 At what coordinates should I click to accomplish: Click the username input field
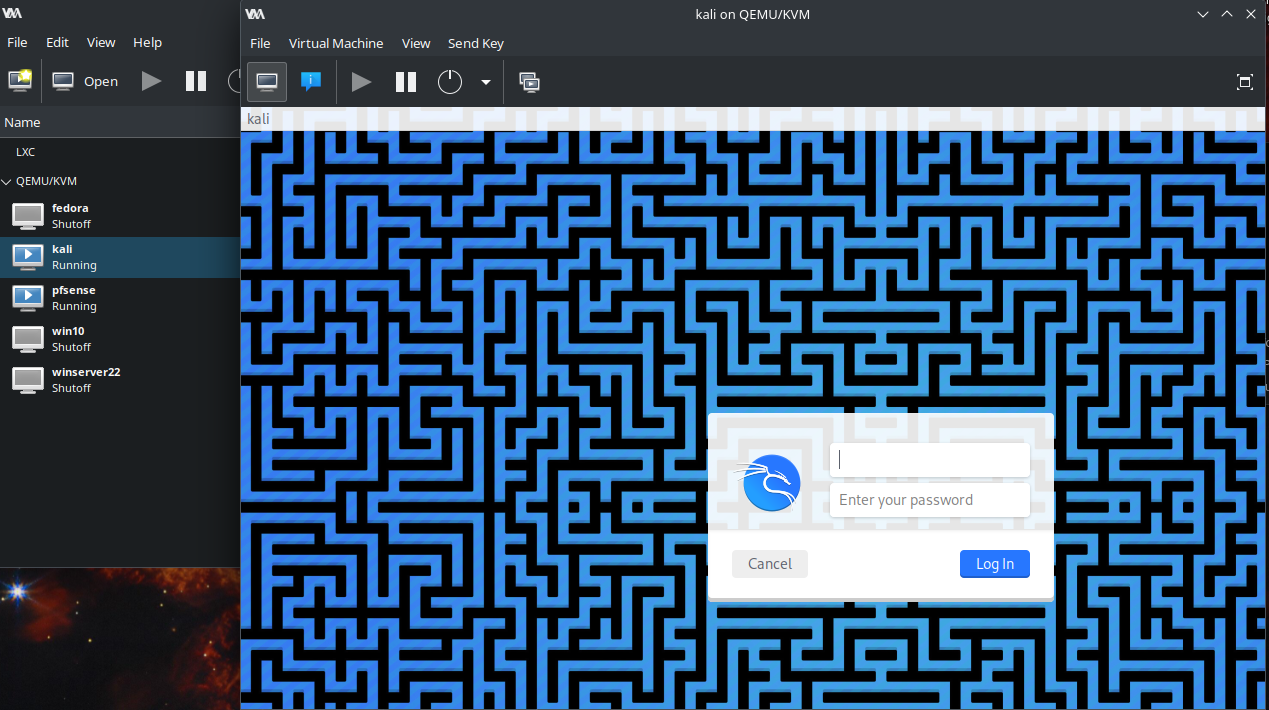(929, 460)
